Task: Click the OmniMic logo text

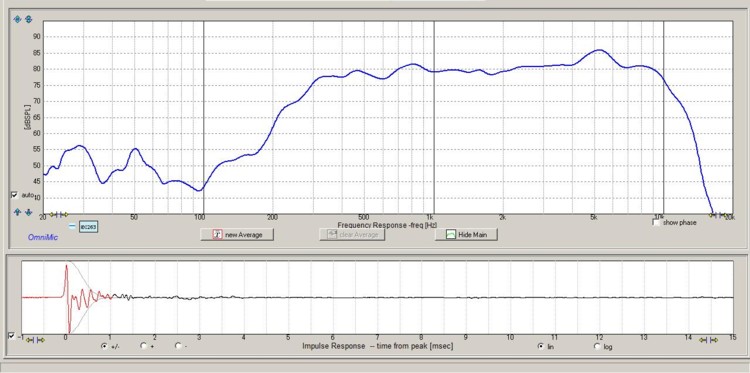Action: click(x=43, y=237)
